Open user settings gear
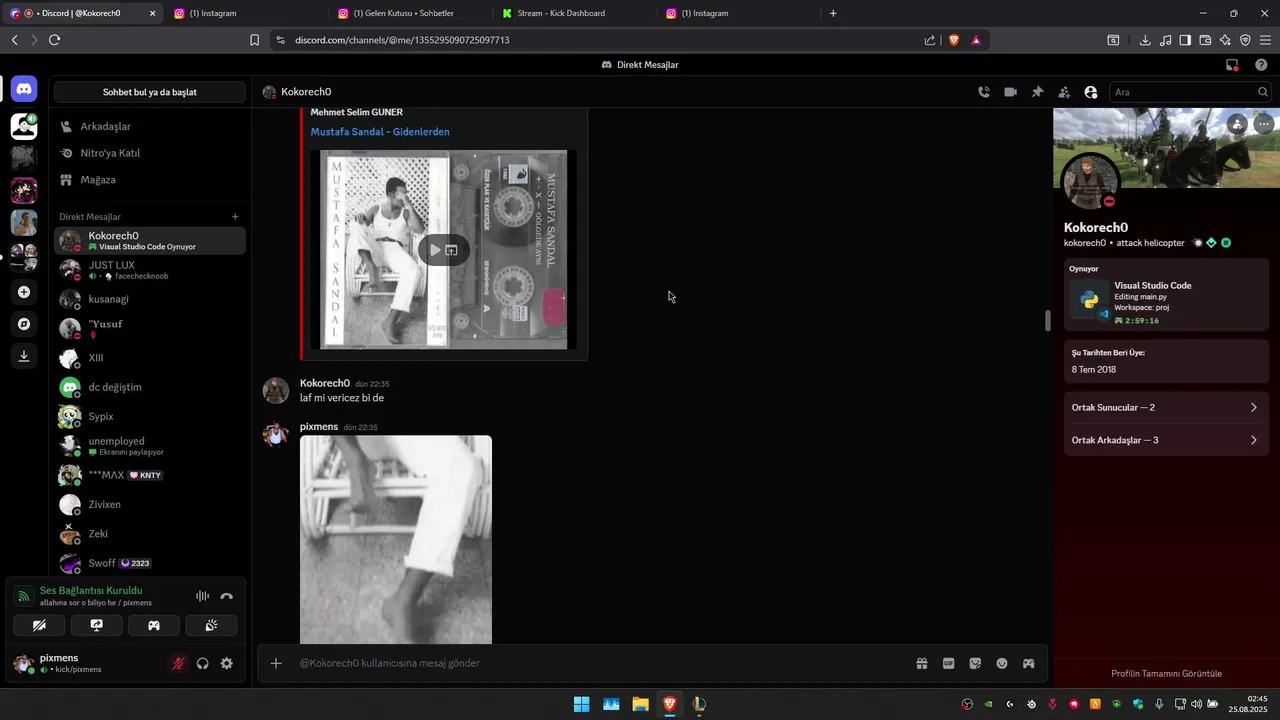The width and height of the screenshot is (1280, 720). 227,663
